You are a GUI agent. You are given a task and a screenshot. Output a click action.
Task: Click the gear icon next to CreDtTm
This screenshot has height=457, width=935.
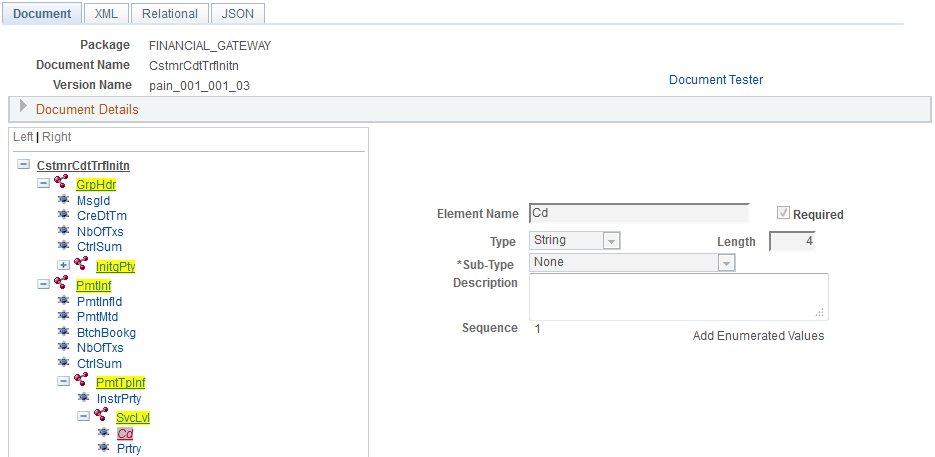(x=63, y=215)
